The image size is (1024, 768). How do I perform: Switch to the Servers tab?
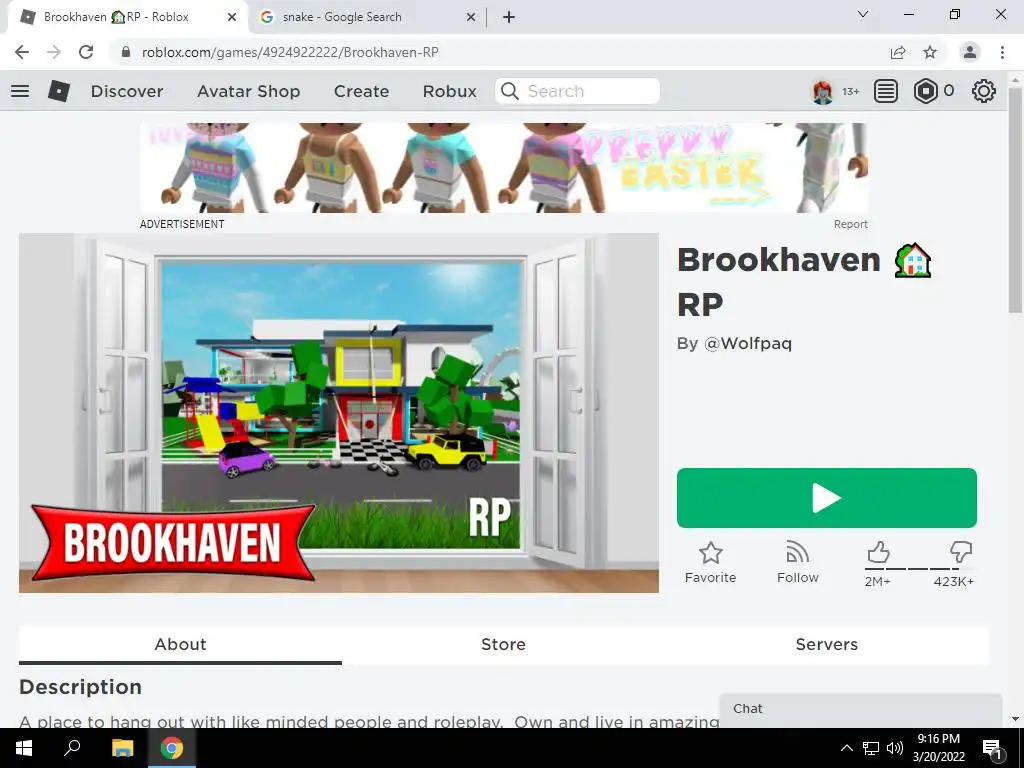pos(826,645)
